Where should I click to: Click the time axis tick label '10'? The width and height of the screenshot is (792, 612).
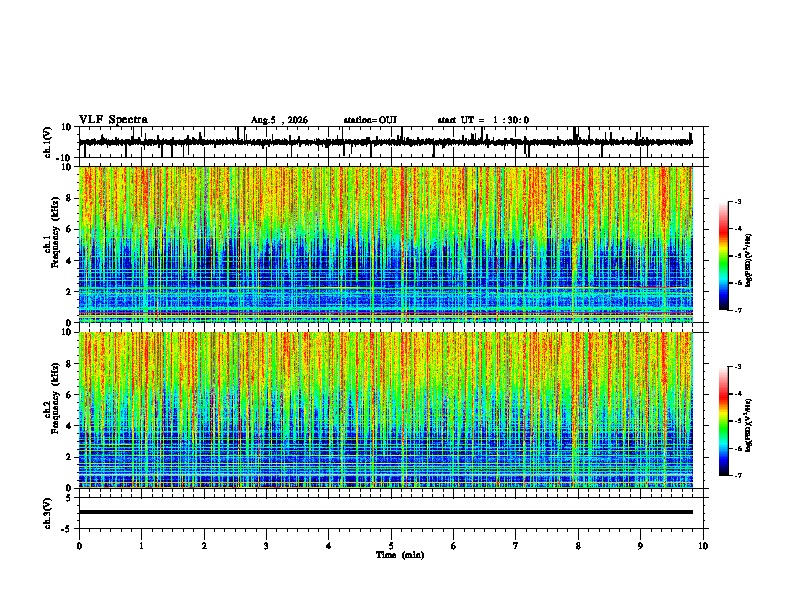coord(703,546)
